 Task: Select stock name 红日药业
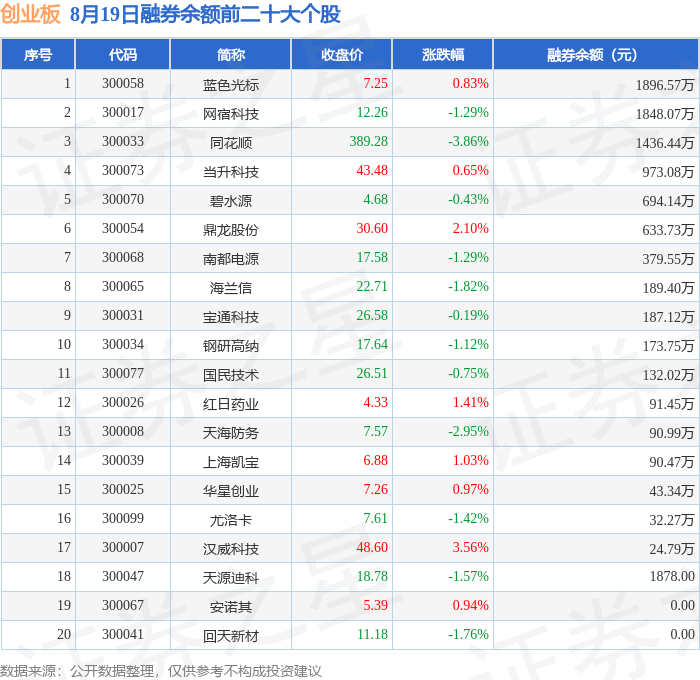pos(231,404)
